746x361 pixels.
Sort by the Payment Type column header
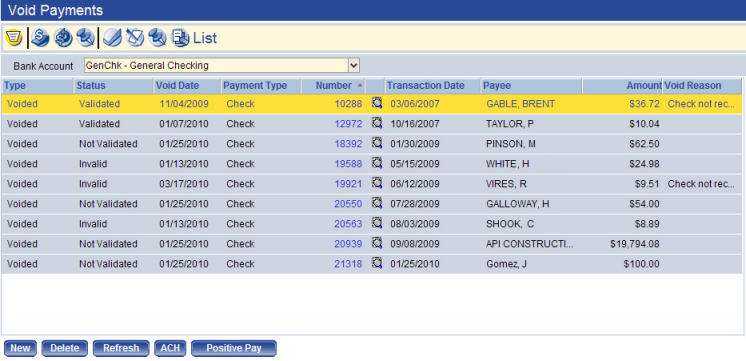coord(261,86)
